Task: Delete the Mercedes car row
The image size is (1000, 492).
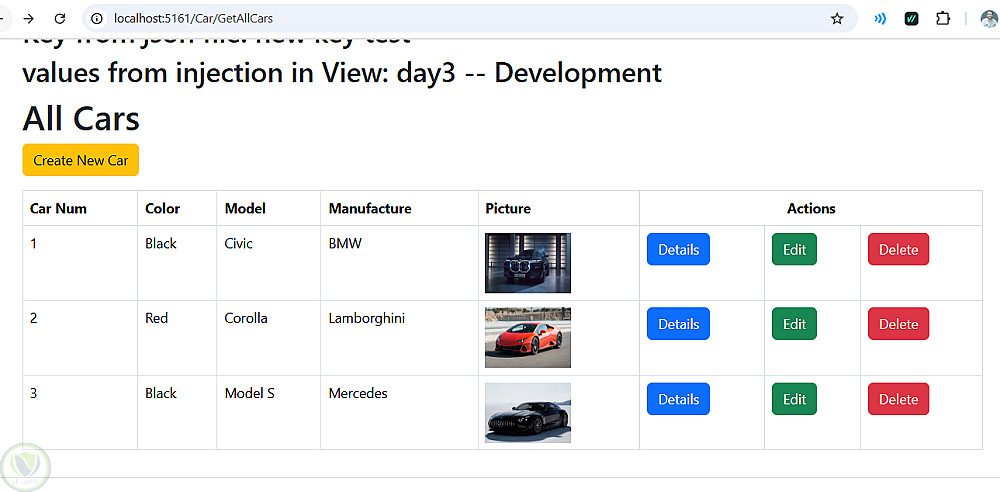Action: pyautogui.click(x=898, y=399)
